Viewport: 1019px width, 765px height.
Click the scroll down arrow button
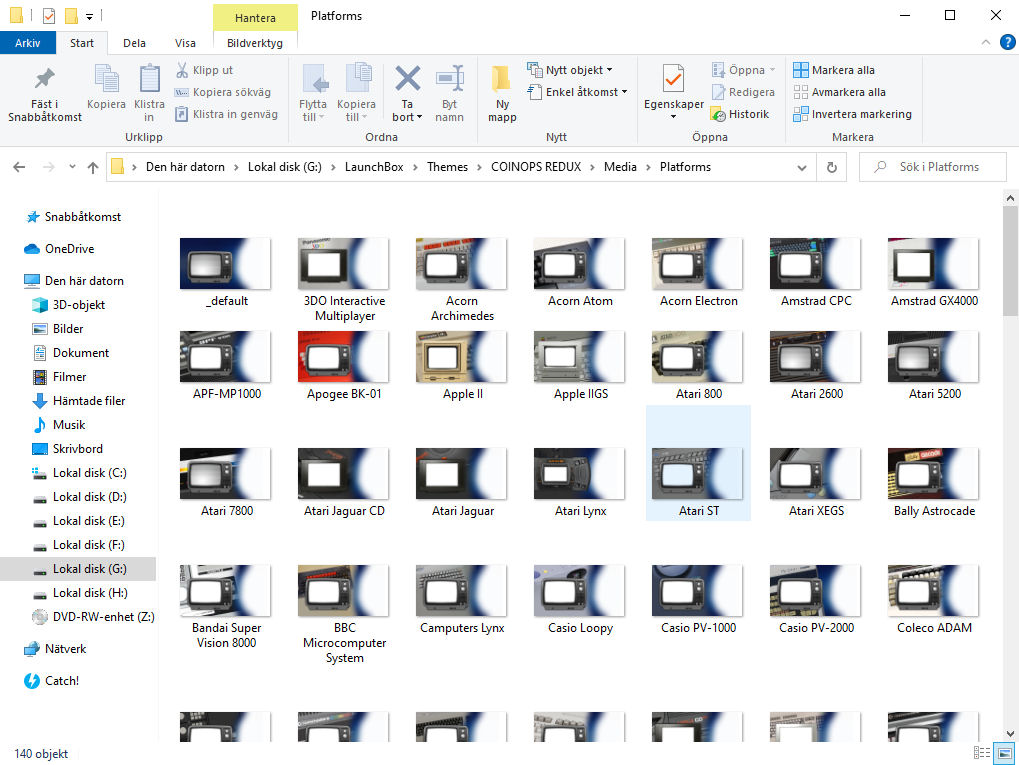point(1010,733)
